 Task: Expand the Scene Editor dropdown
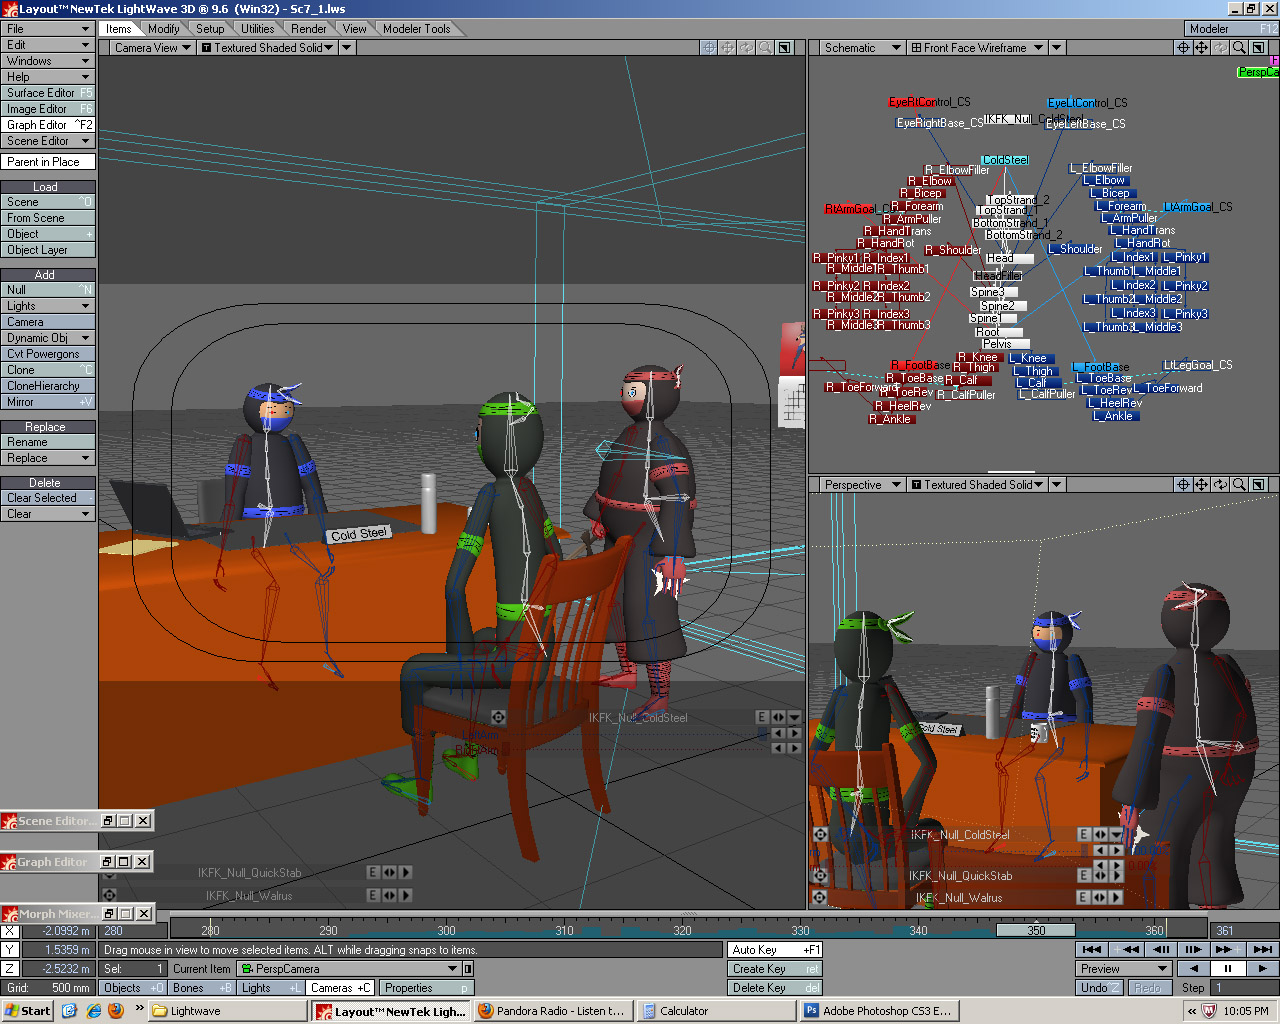pyautogui.click(x=48, y=141)
